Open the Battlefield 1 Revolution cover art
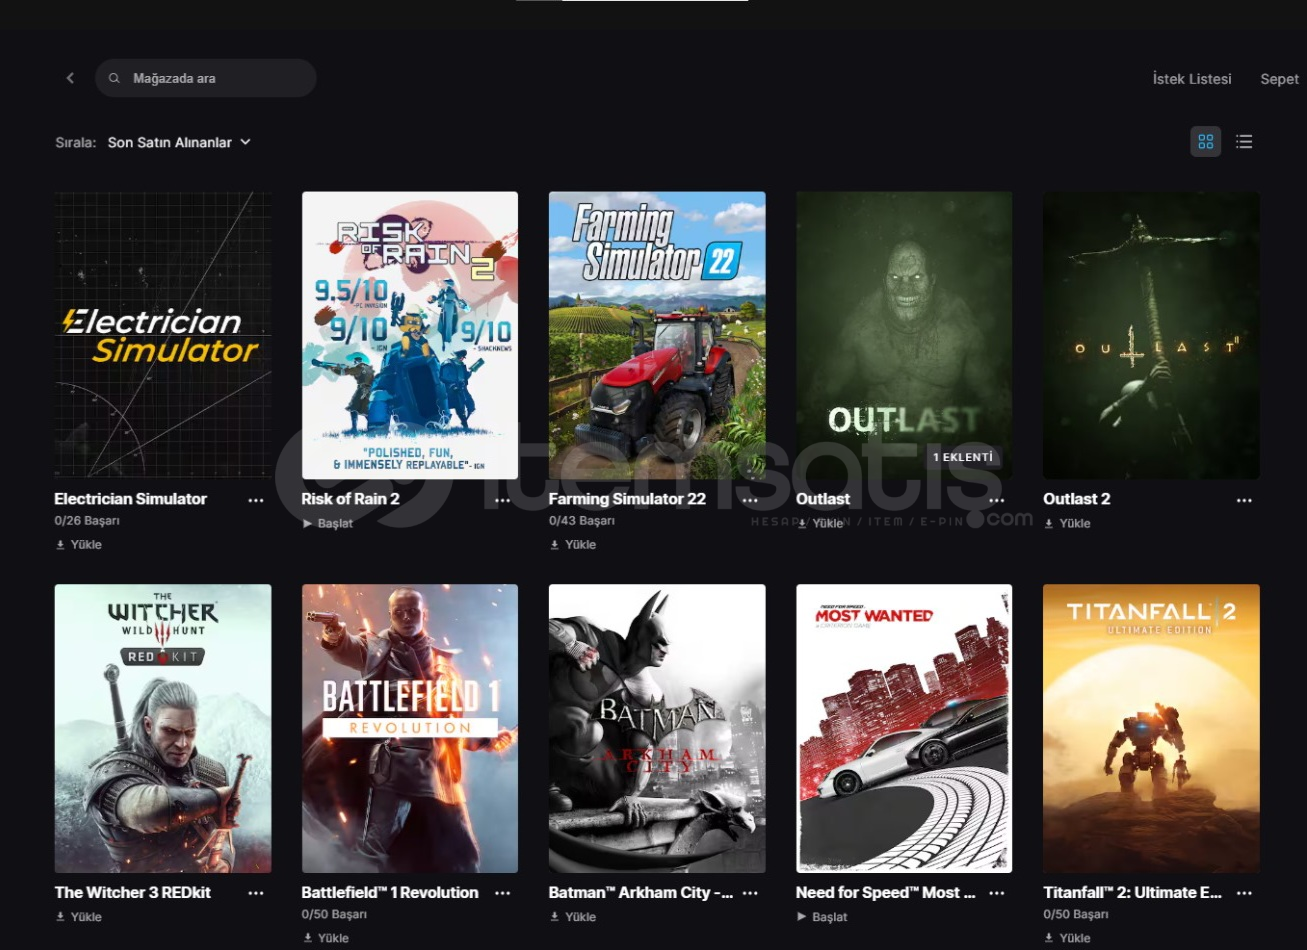 [x=410, y=728]
